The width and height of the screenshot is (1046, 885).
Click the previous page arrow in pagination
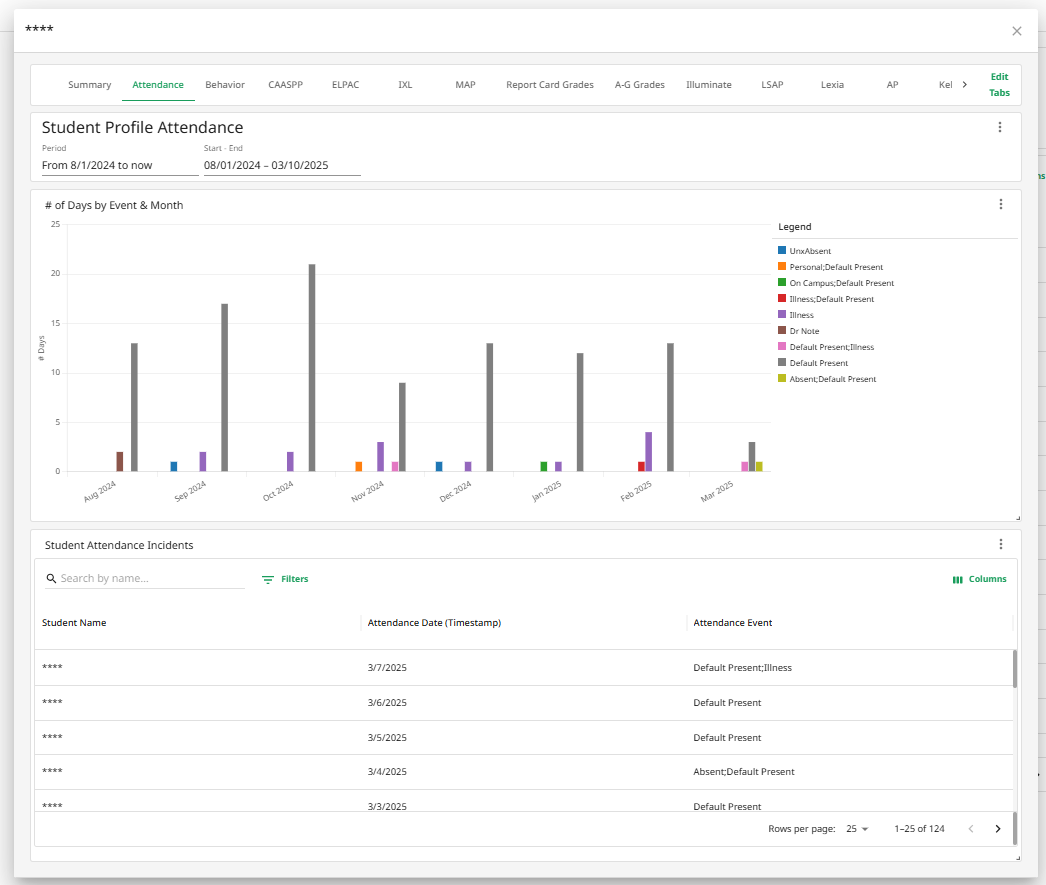[970, 828]
